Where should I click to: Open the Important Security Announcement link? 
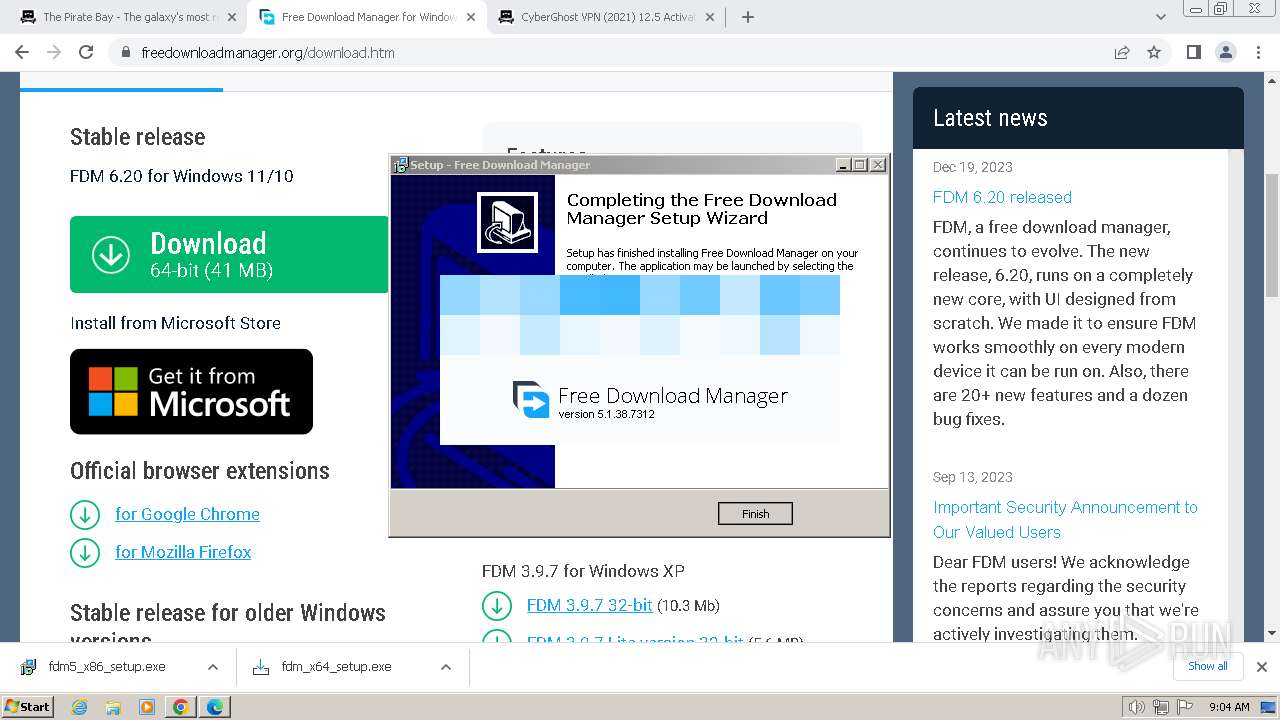point(1065,520)
